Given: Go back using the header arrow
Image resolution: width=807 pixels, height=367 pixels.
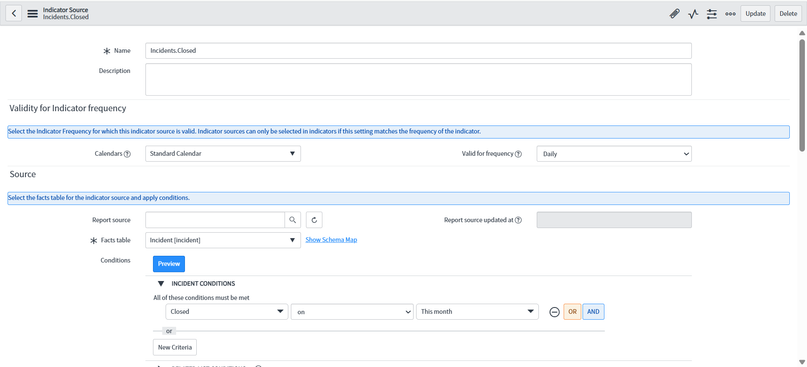Looking at the screenshot, I should pyautogui.click(x=14, y=14).
